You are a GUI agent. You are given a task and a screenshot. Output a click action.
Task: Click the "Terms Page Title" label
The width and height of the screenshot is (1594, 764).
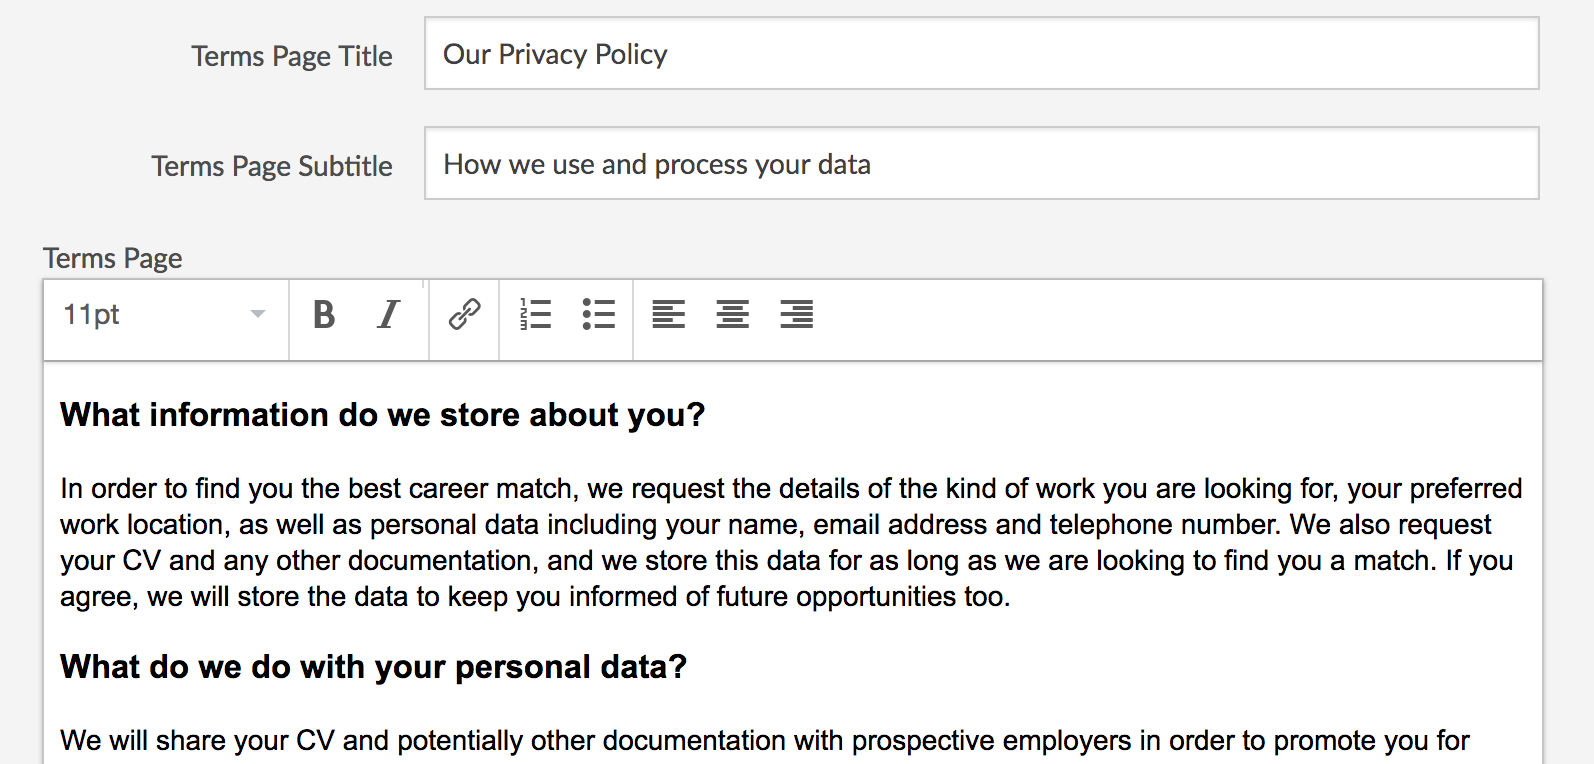292,56
